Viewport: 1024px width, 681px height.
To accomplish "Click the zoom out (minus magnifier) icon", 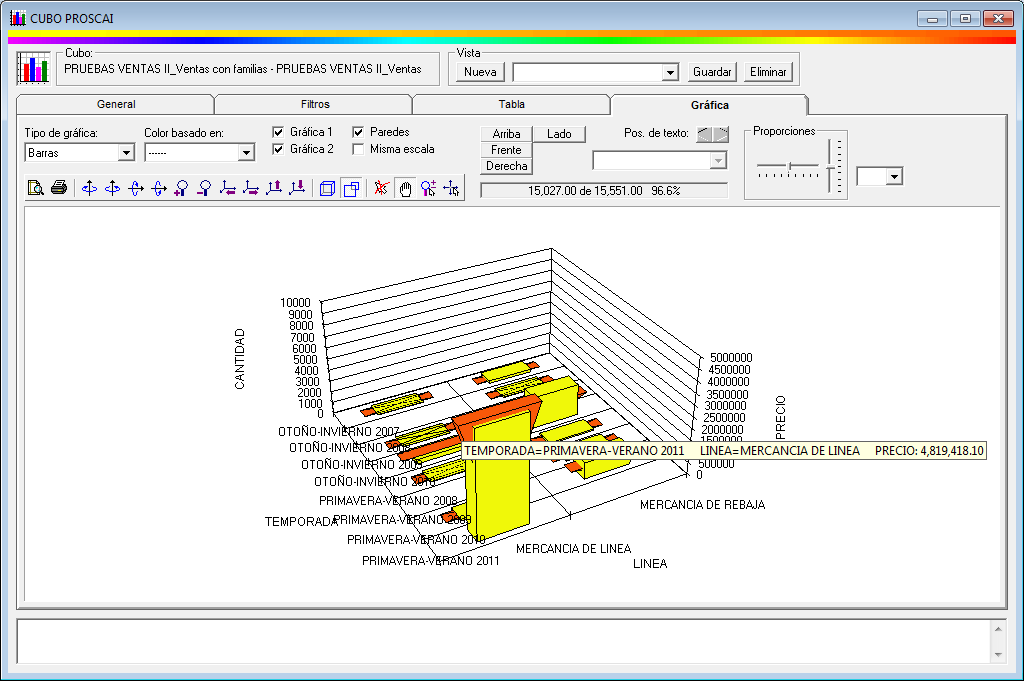I will (x=204, y=189).
